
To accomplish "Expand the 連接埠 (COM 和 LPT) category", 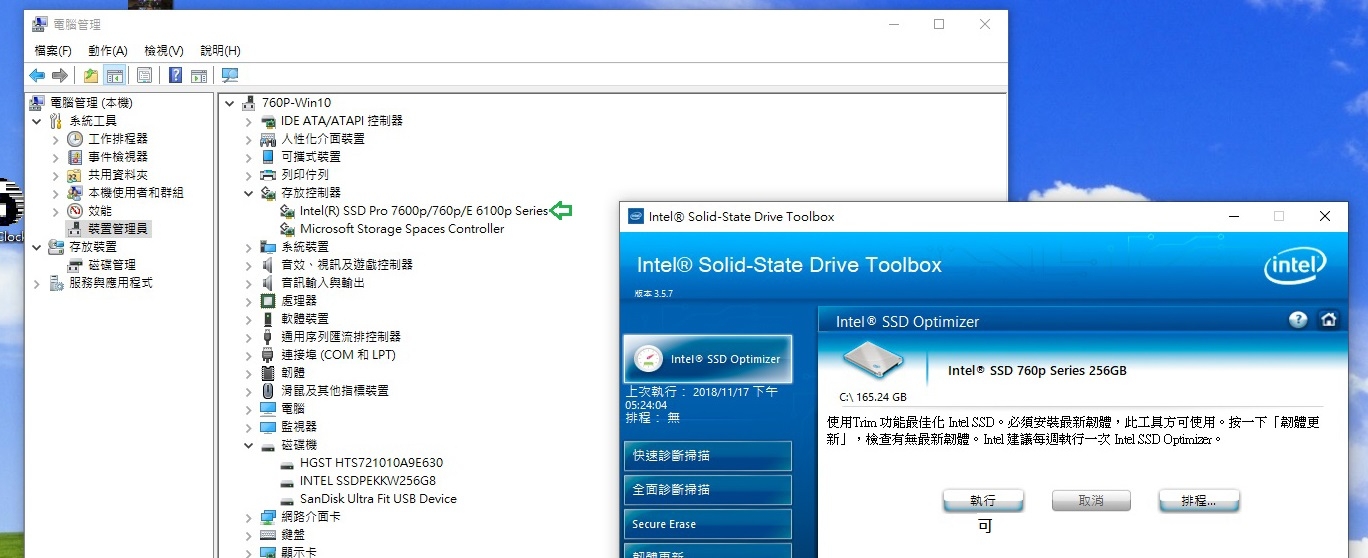I will 249,355.
